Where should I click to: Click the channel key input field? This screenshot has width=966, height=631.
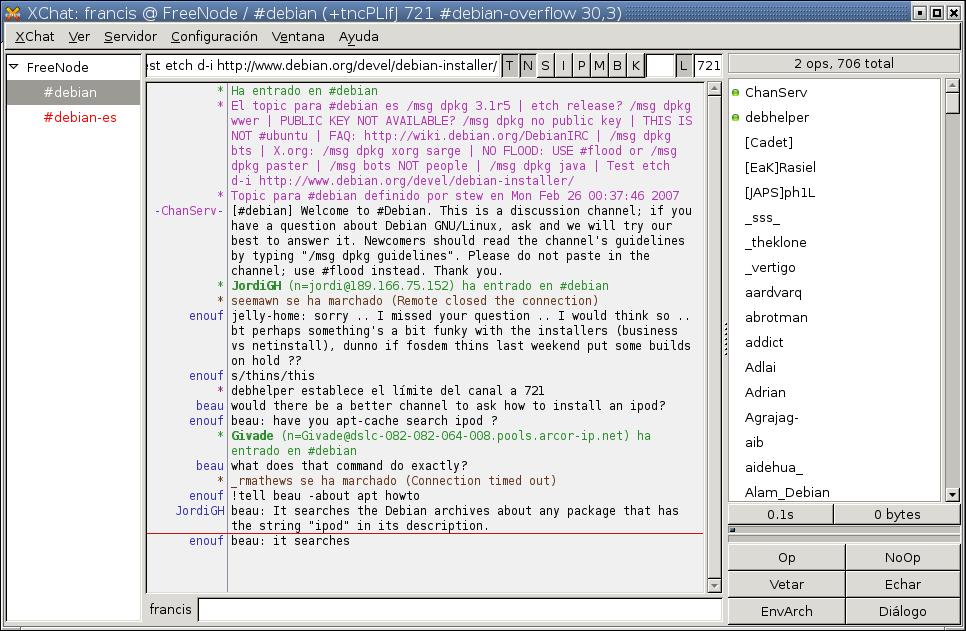point(660,65)
